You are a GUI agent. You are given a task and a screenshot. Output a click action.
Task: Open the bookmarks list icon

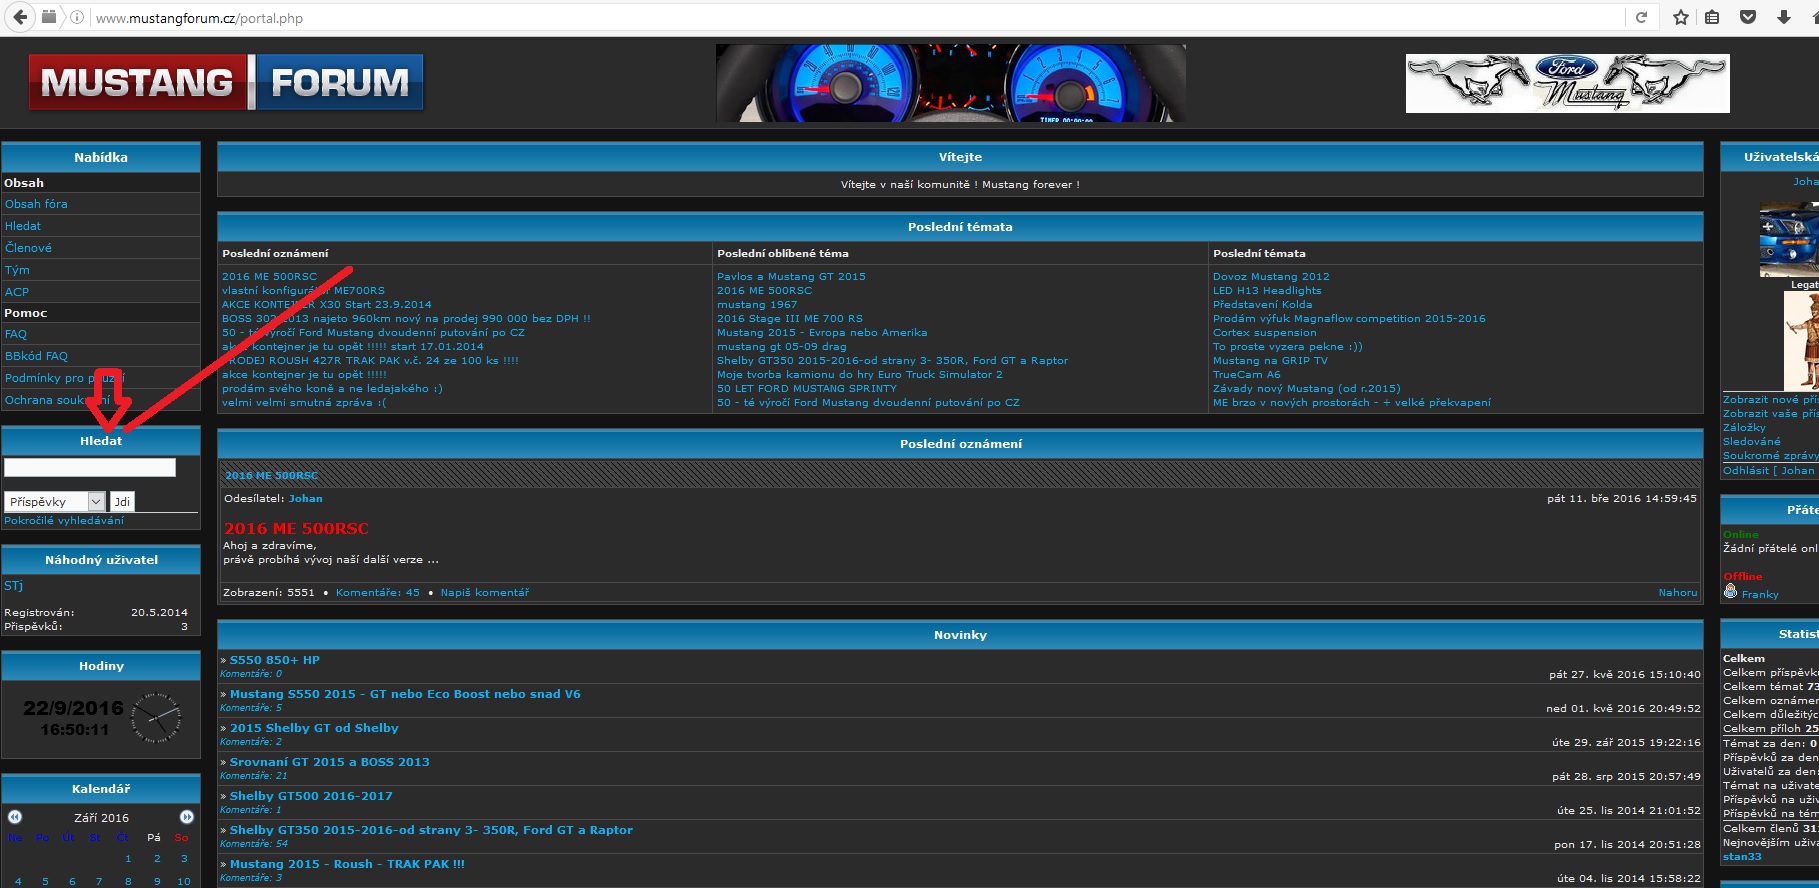1712,17
